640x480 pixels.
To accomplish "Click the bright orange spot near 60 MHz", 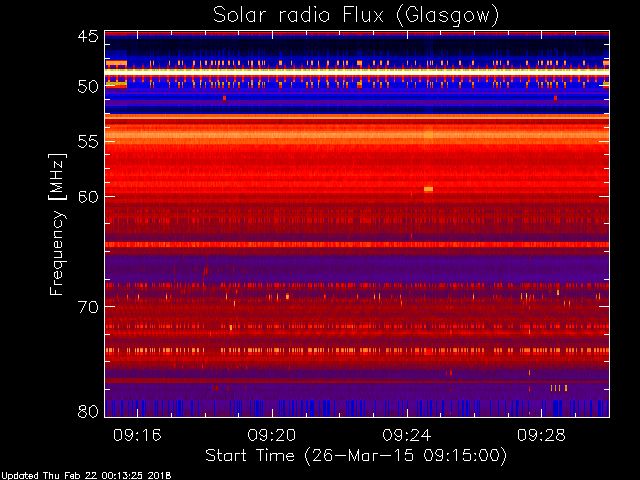I will tap(428, 189).
